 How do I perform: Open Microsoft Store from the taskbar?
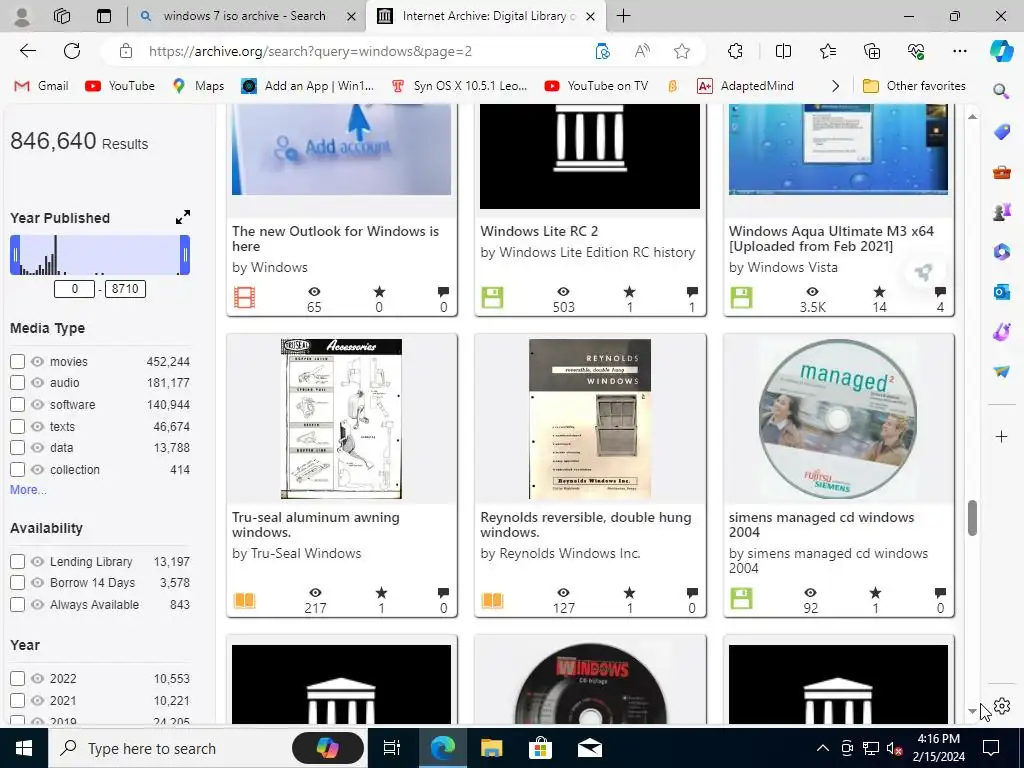(x=540, y=748)
